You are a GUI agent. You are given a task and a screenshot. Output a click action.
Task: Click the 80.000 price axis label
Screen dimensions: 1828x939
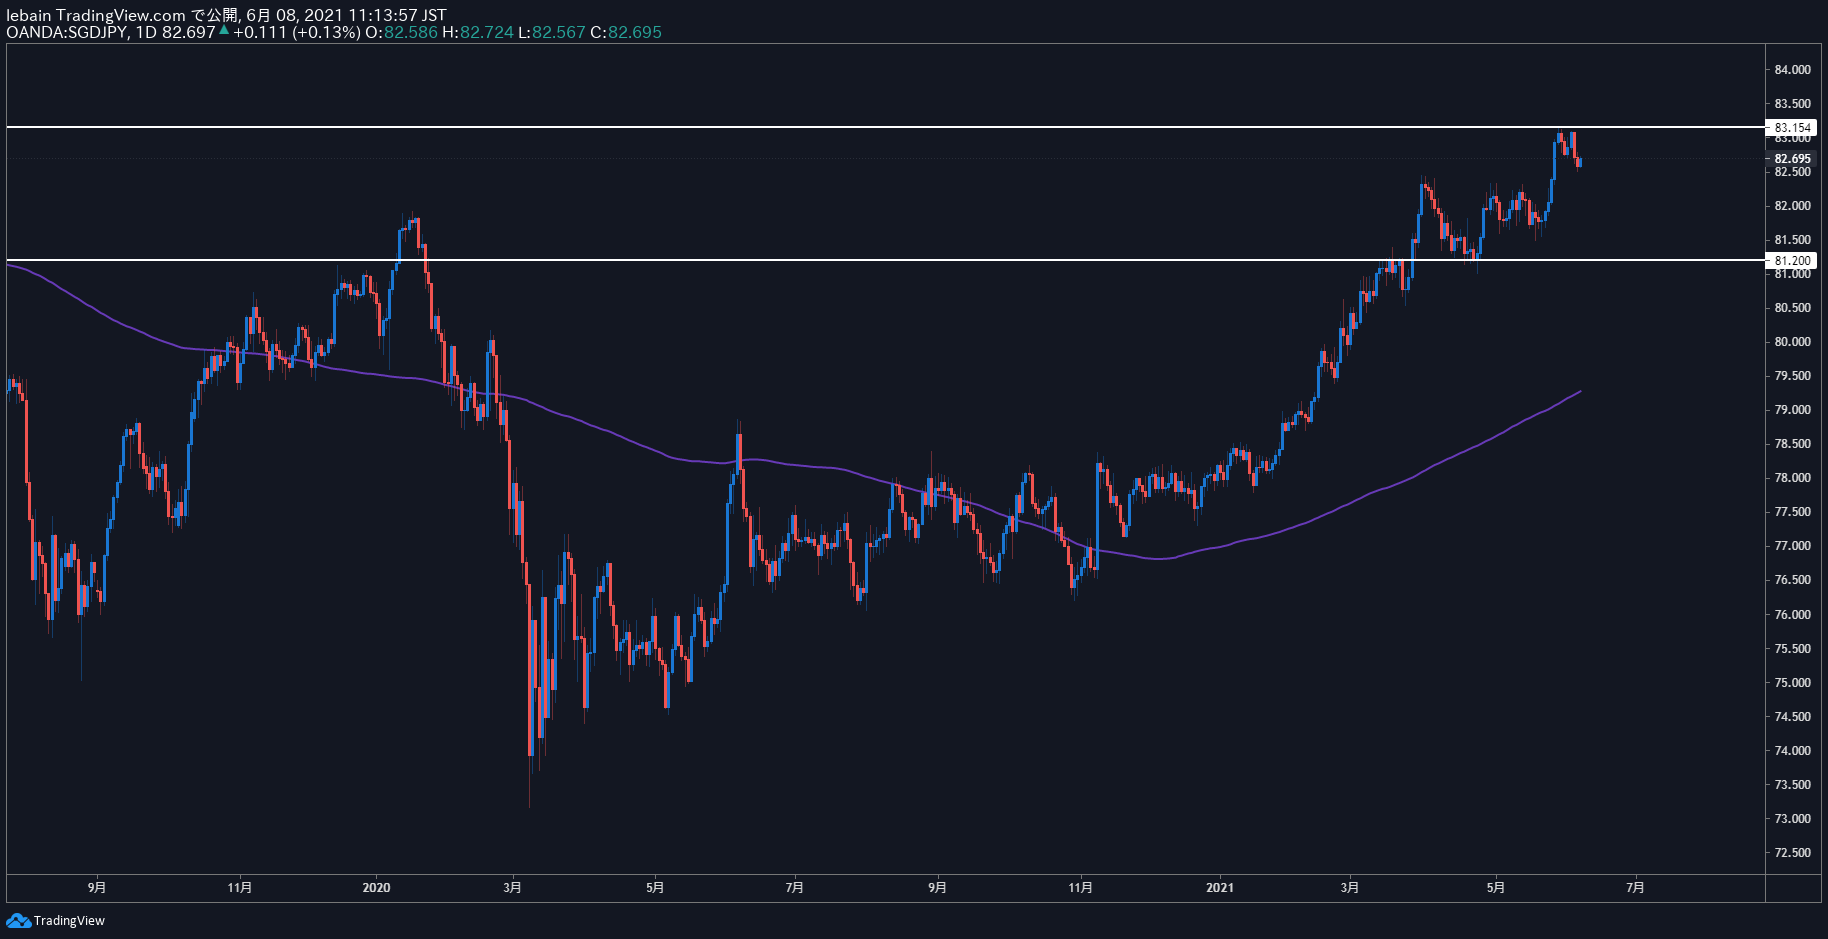click(x=1792, y=341)
